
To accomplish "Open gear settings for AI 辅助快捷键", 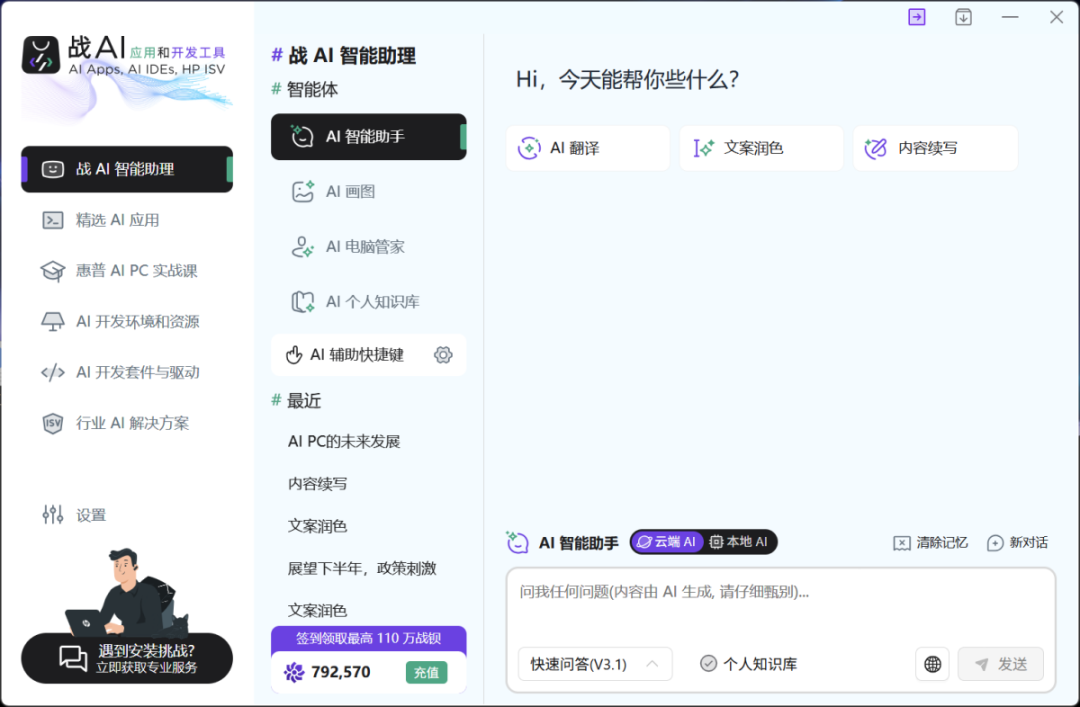I will point(443,355).
